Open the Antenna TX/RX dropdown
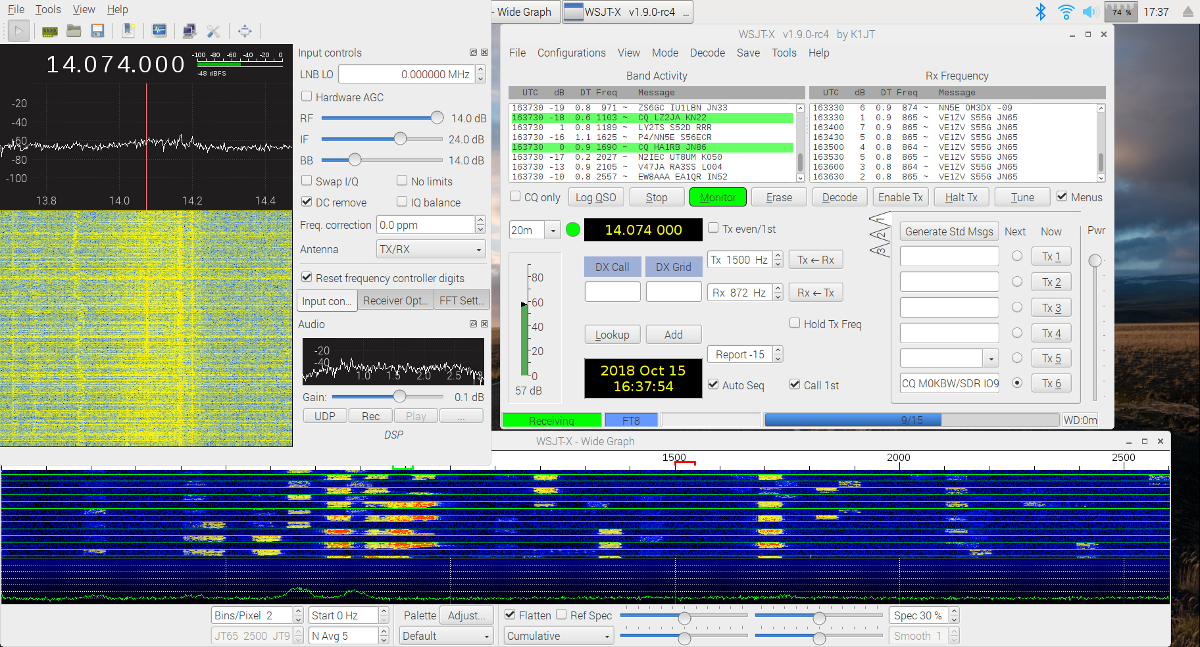 431,249
